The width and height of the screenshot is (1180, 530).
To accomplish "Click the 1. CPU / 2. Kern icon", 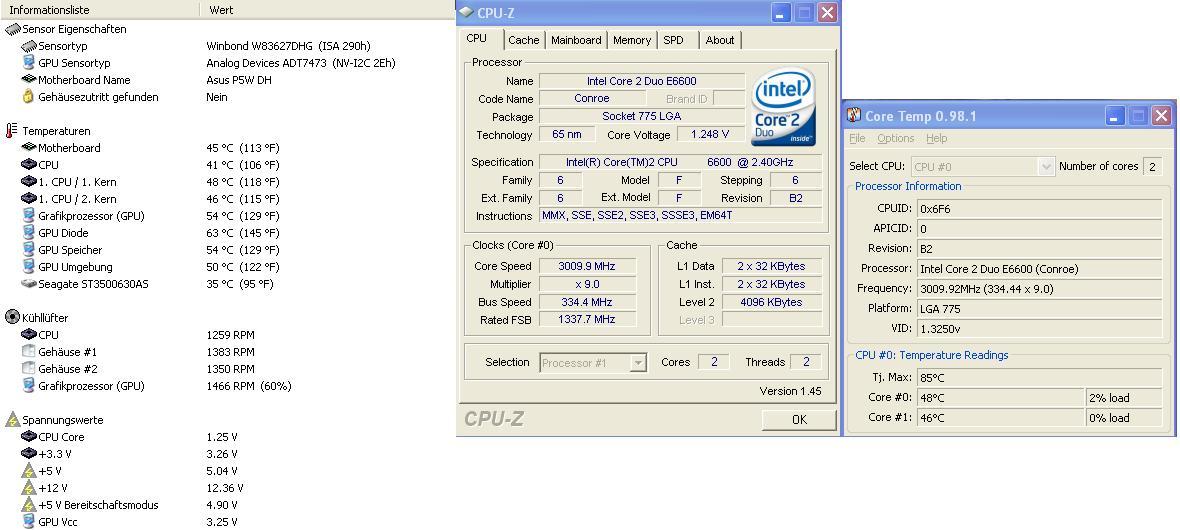I will (x=29, y=199).
